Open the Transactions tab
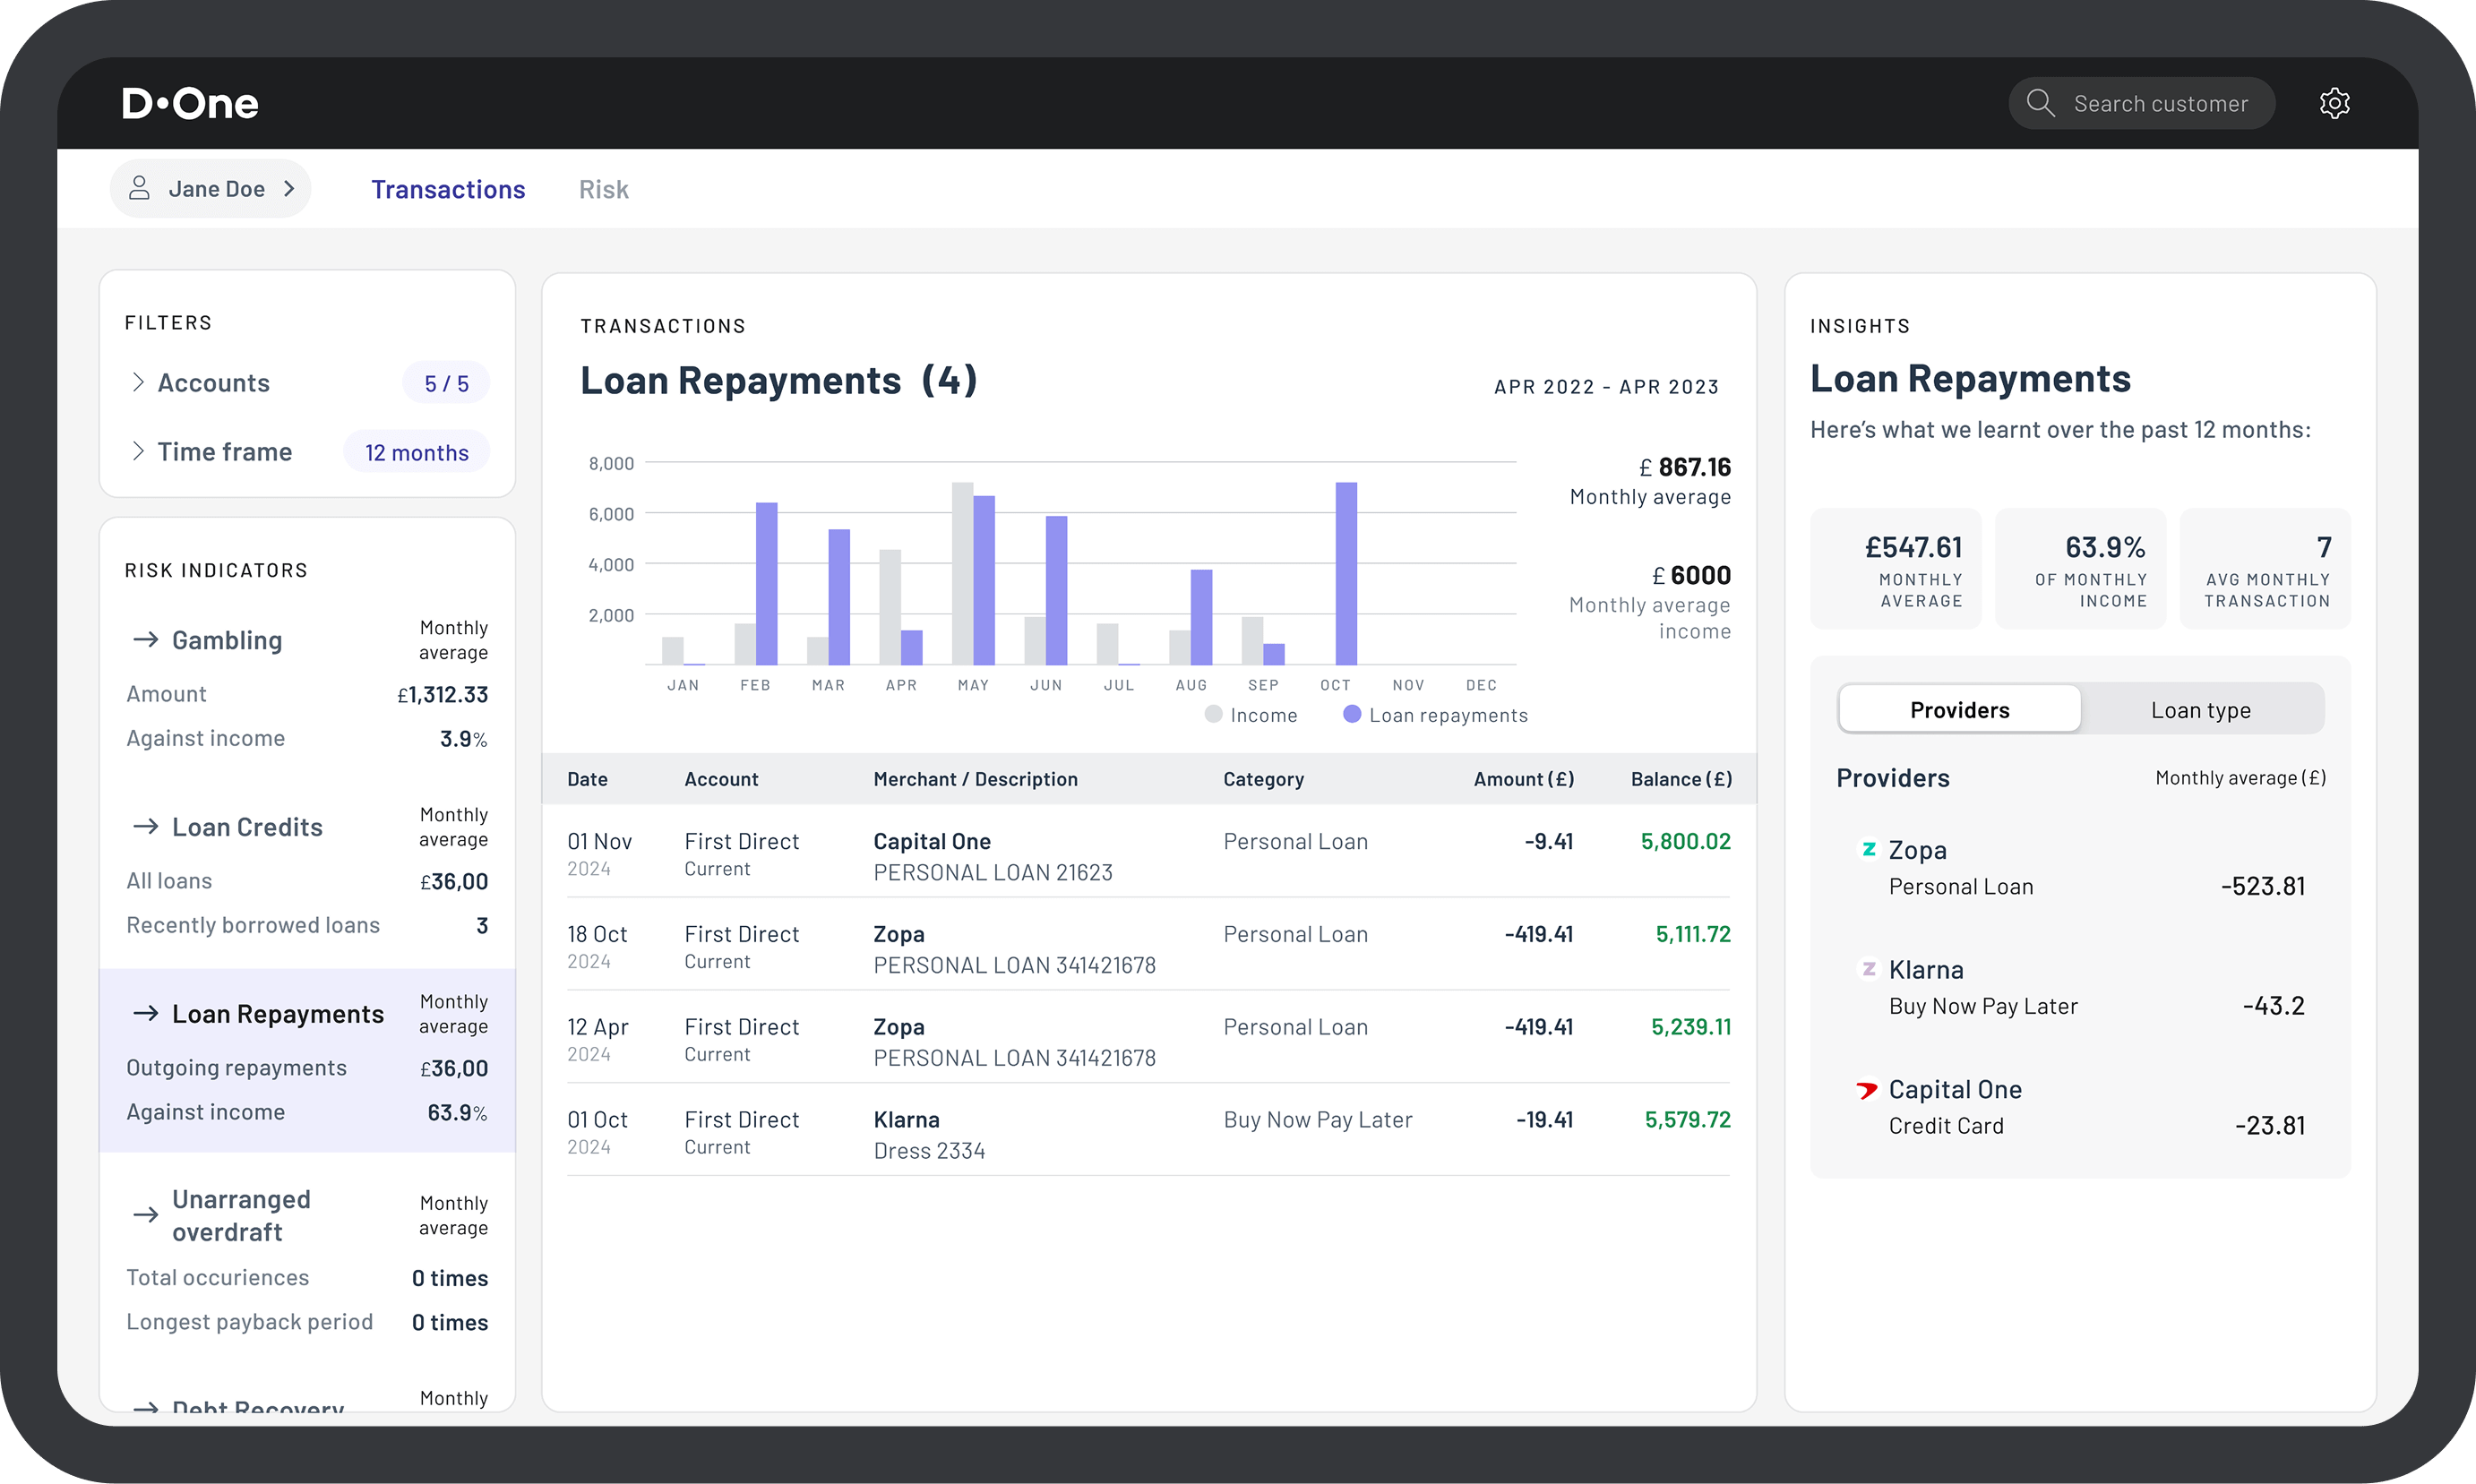The image size is (2476, 1484). click(x=448, y=189)
